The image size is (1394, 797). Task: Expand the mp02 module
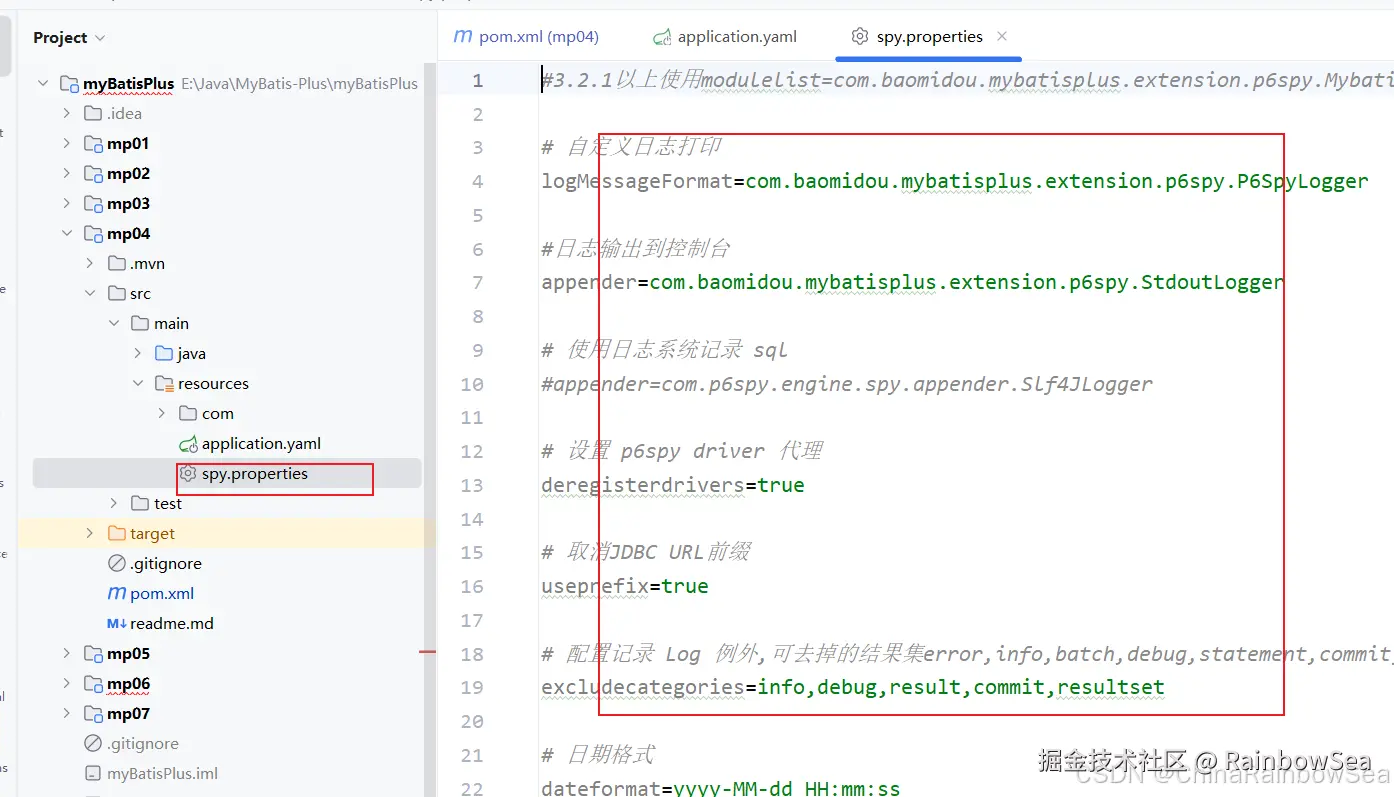pos(67,173)
